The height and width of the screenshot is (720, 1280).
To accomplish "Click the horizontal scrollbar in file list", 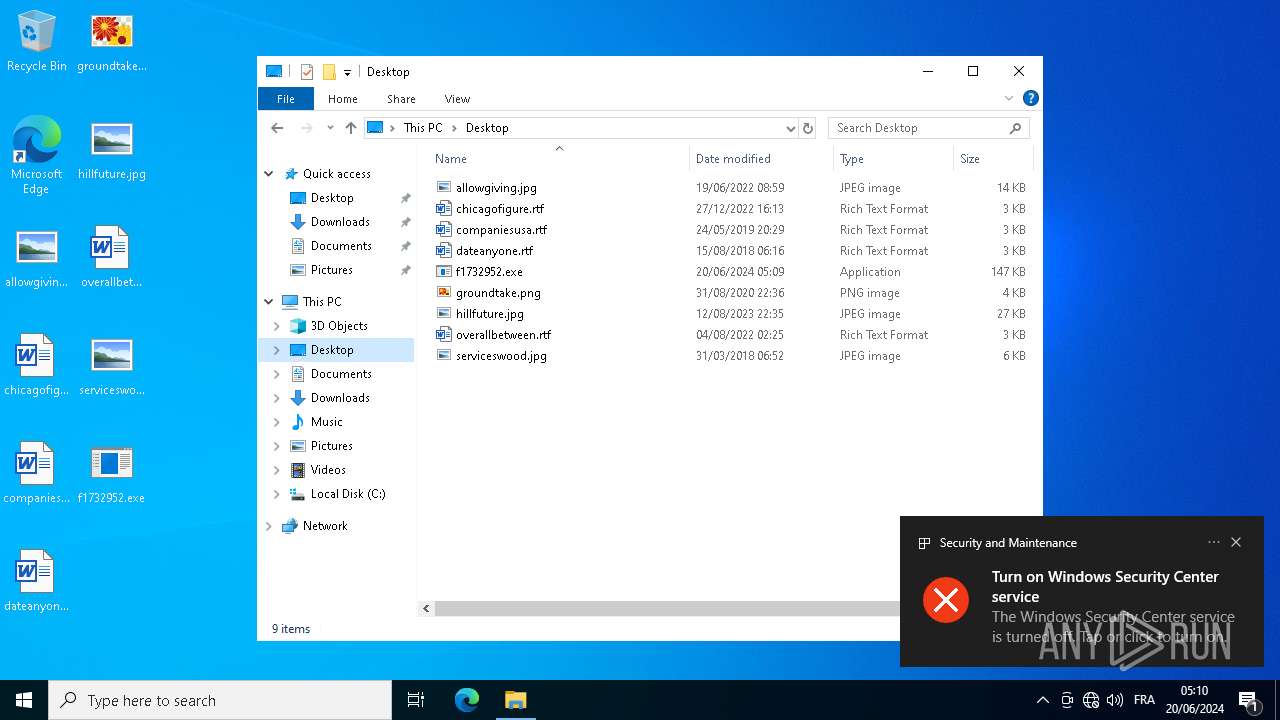I will click(x=665, y=608).
